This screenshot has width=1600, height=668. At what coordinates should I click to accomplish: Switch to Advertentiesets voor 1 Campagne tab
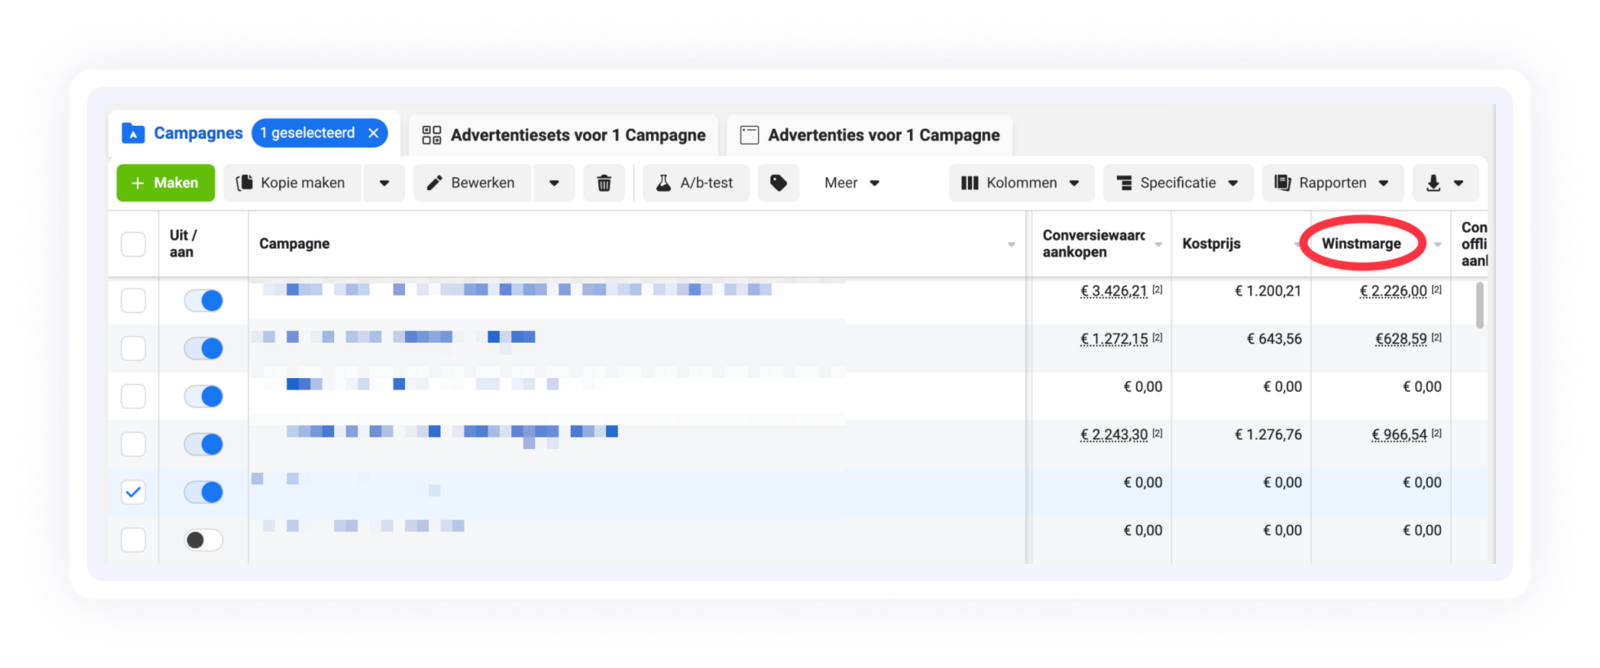[x=564, y=135]
